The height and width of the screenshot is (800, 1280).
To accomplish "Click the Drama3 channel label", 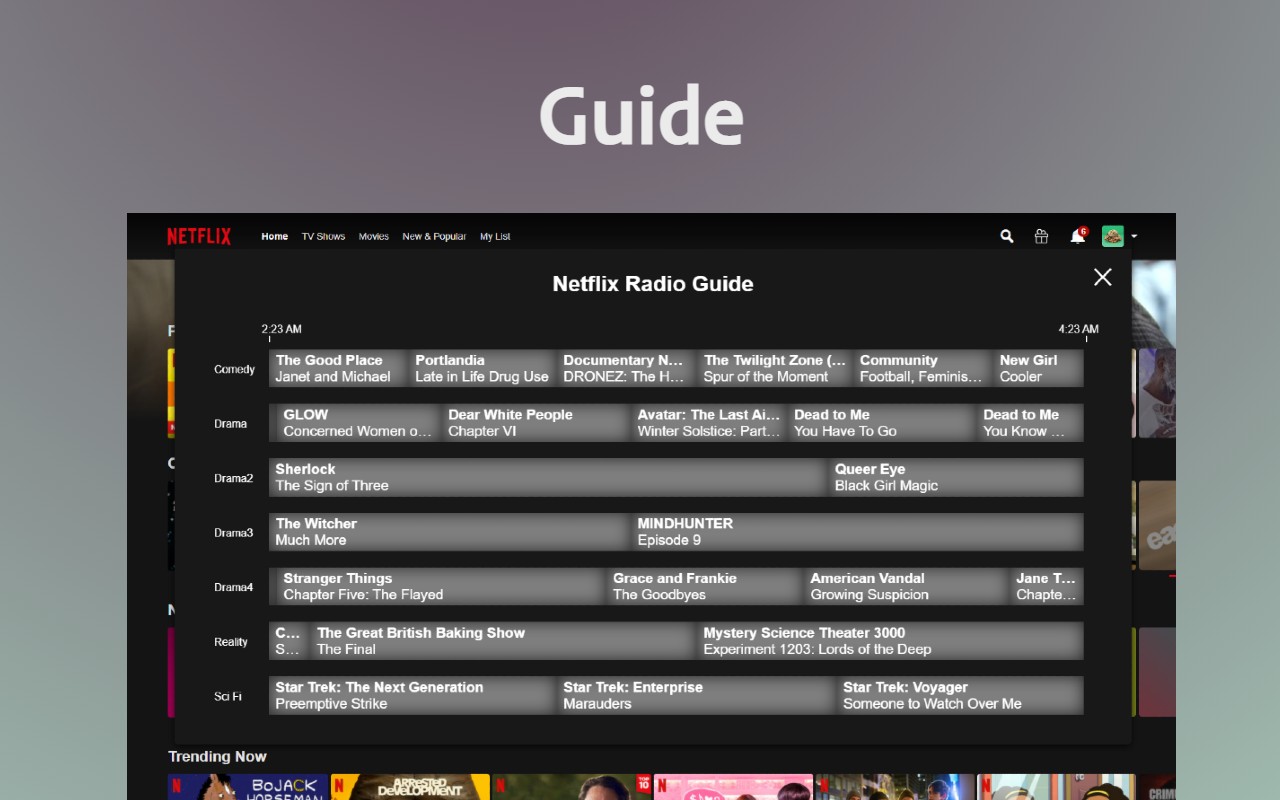I will (x=233, y=533).
